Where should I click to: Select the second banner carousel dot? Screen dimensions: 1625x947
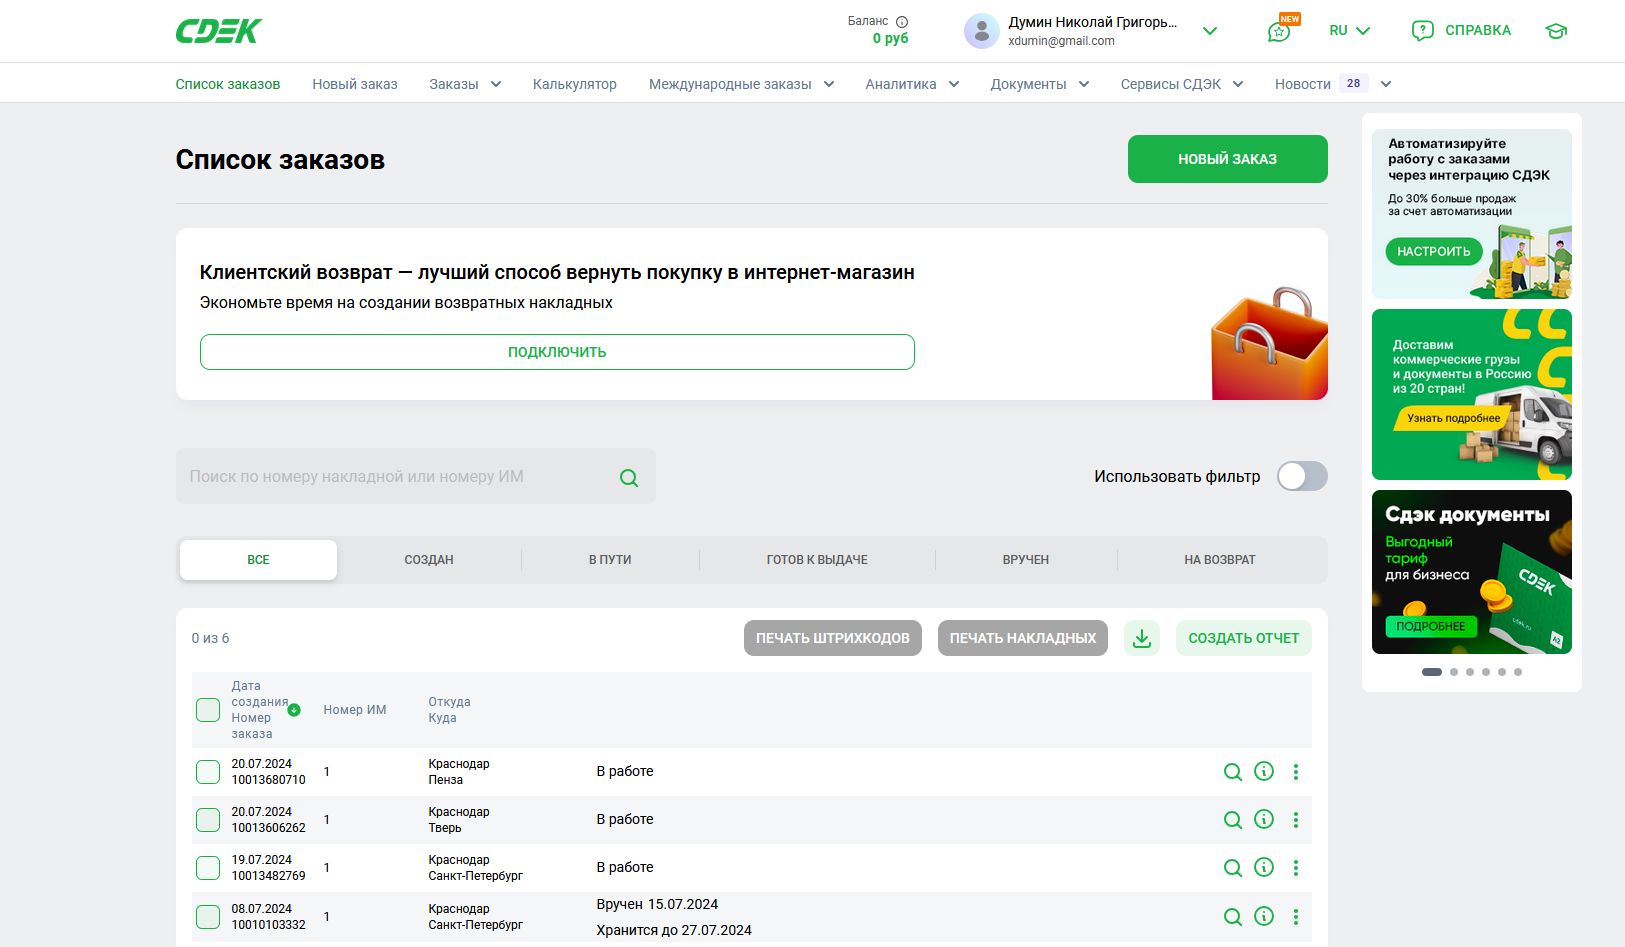tap(1454, 672)
